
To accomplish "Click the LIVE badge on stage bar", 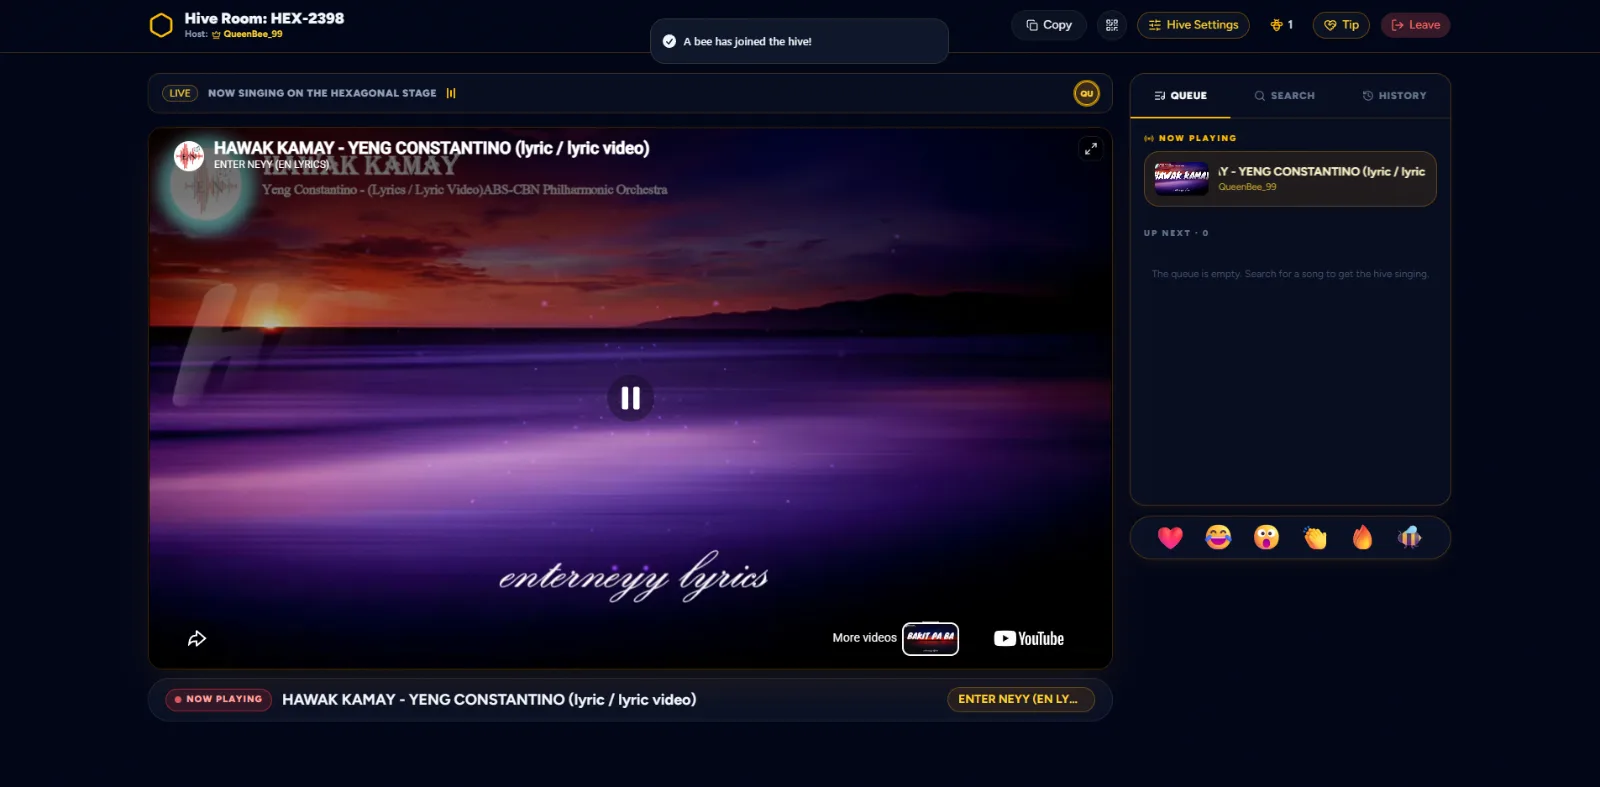I will tap(180, 93).
